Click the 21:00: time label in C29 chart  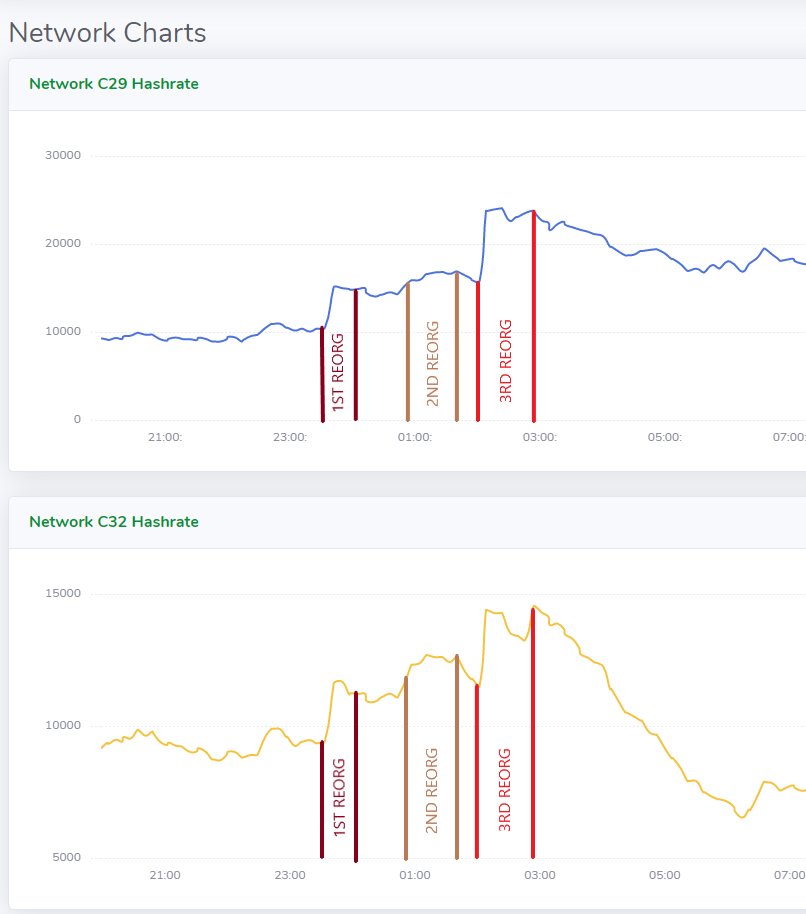[x=165, y=437]
